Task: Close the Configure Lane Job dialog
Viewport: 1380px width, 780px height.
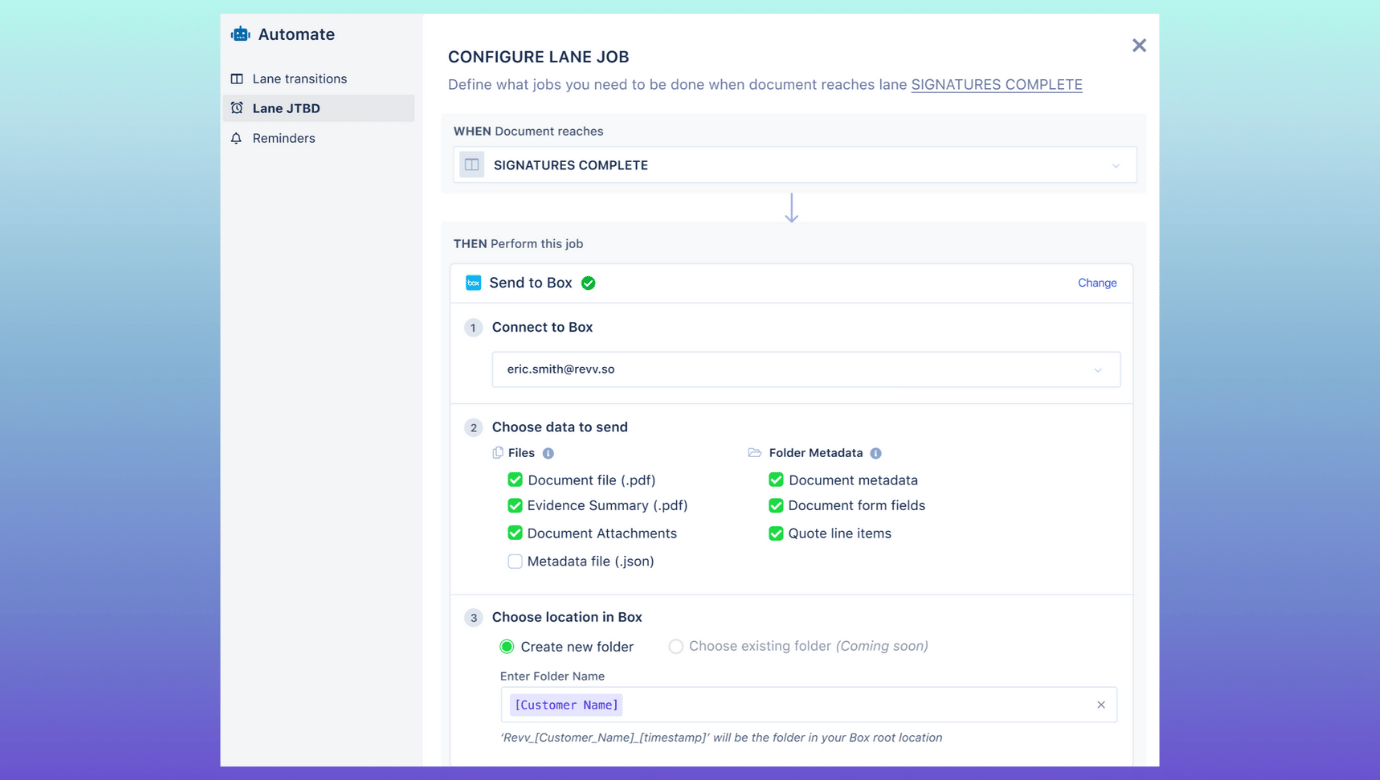Action: (x=1139, y=45)
